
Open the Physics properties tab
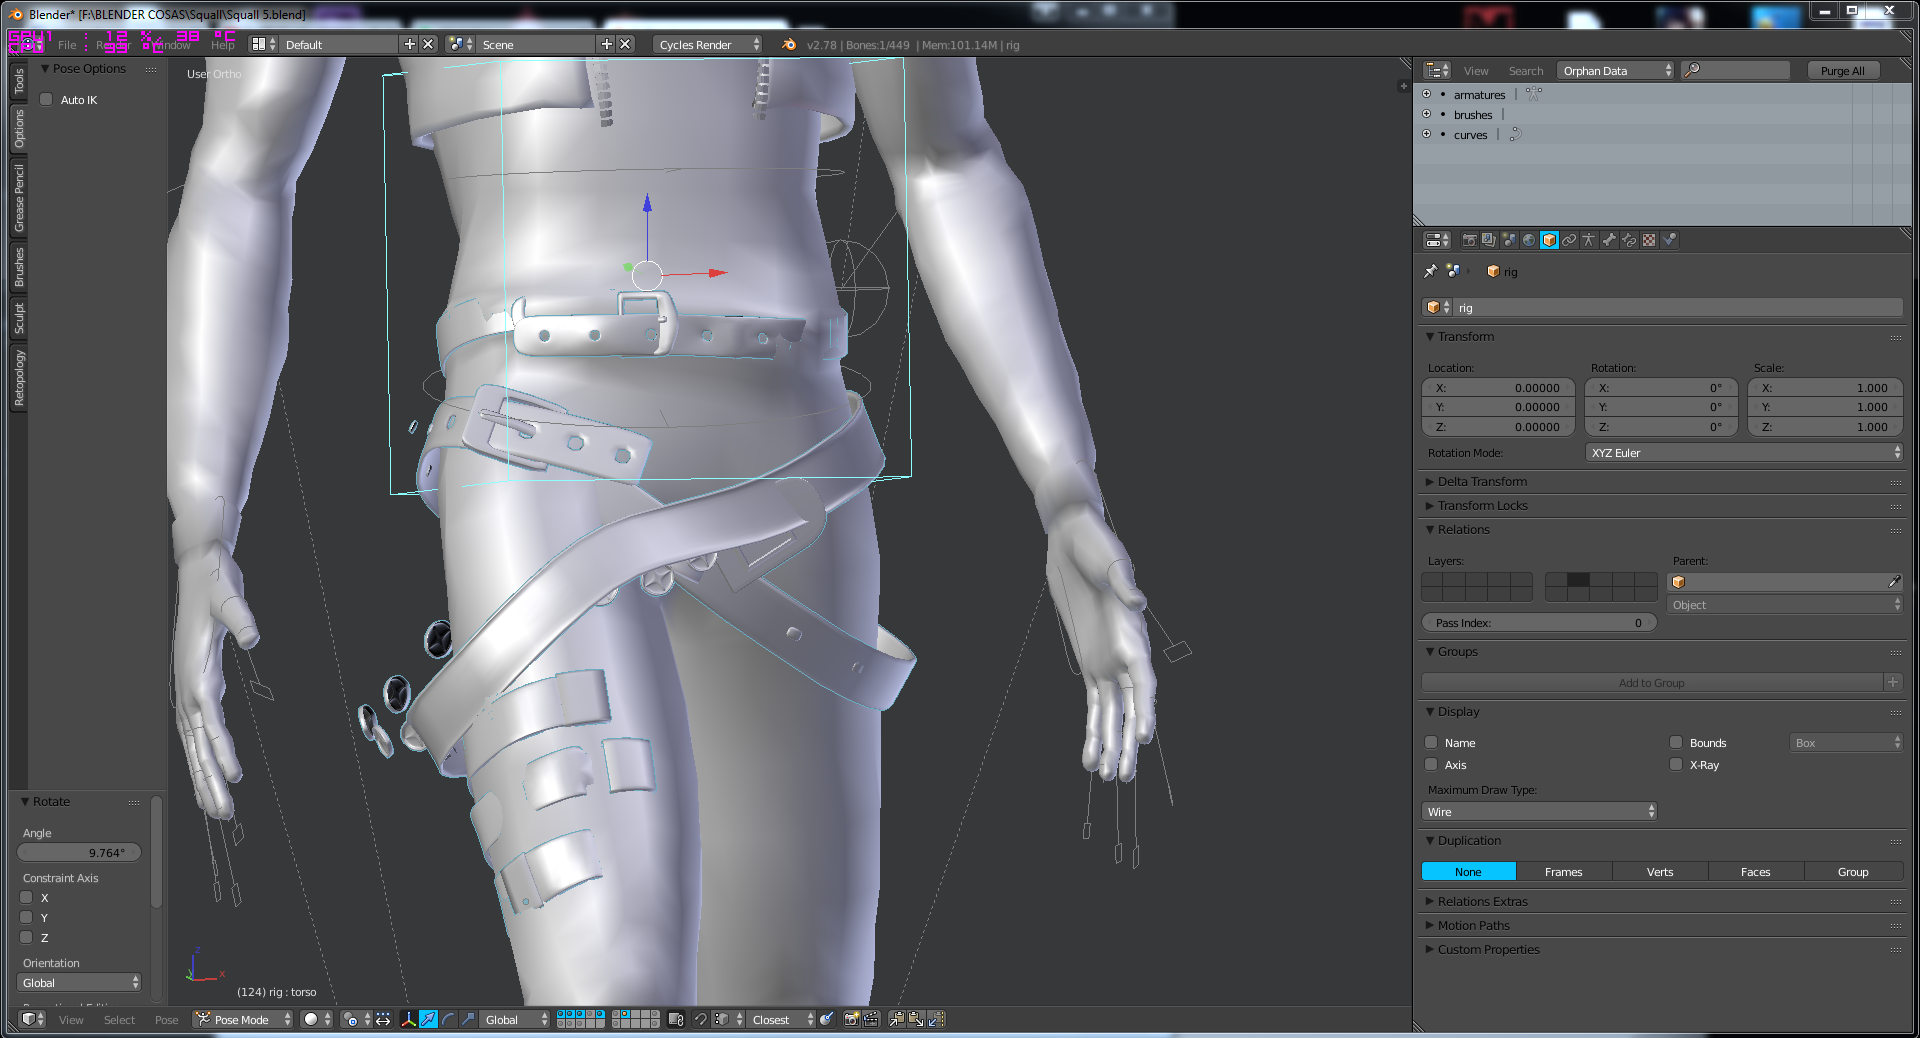1669,240
